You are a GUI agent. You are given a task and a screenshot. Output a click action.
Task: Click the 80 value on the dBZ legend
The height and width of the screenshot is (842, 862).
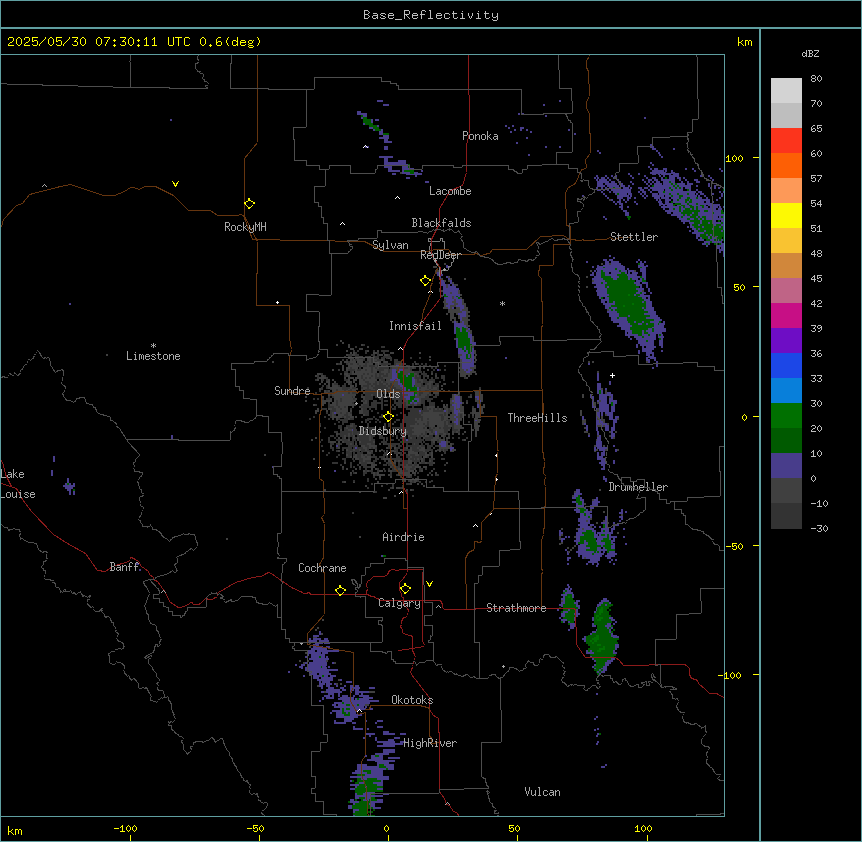pyautogui.click(x=816, y=79)
